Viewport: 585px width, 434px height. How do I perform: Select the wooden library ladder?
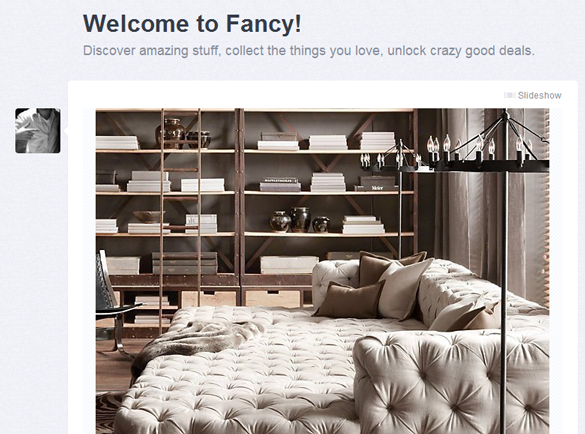coord(180,220)
